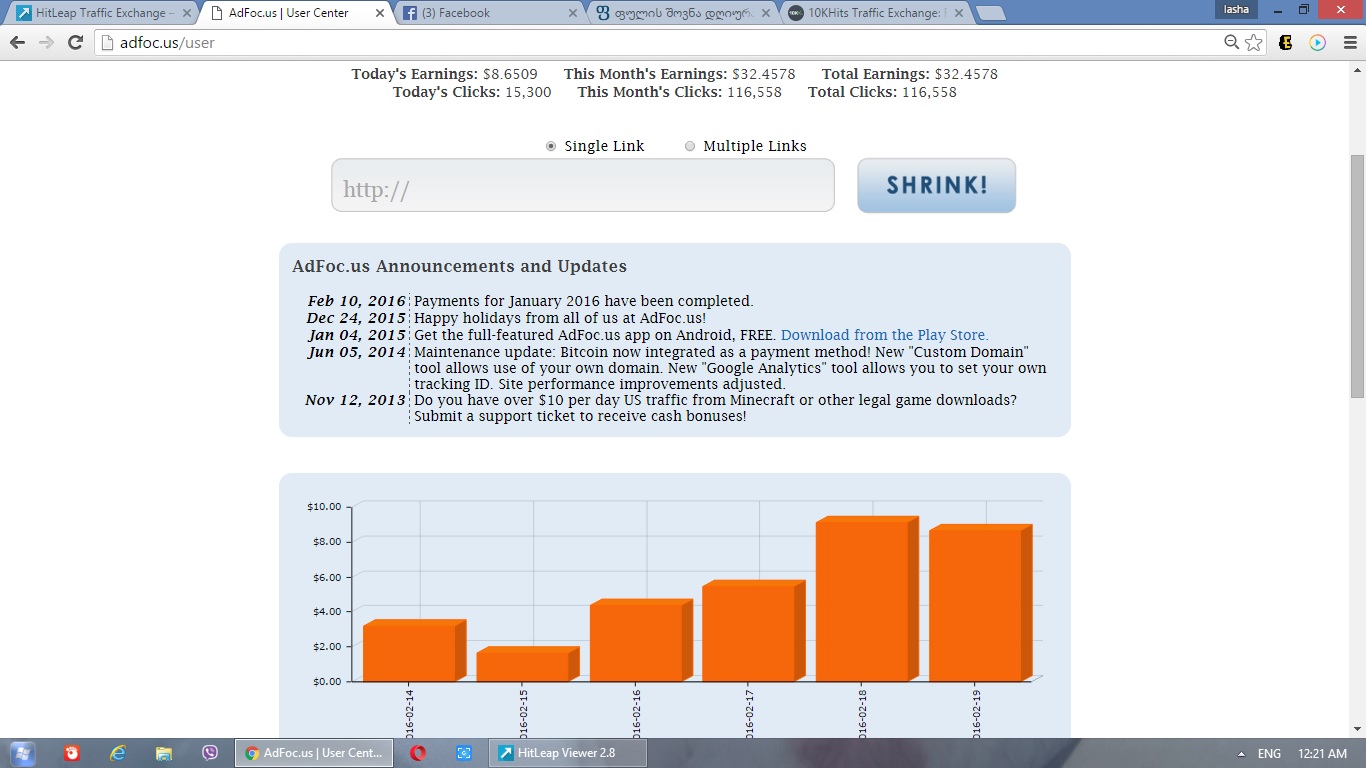Click the ENG language indicator
Image resolution: width=1366 pixels, height=768 pixels.
[x=1269, y=754]
